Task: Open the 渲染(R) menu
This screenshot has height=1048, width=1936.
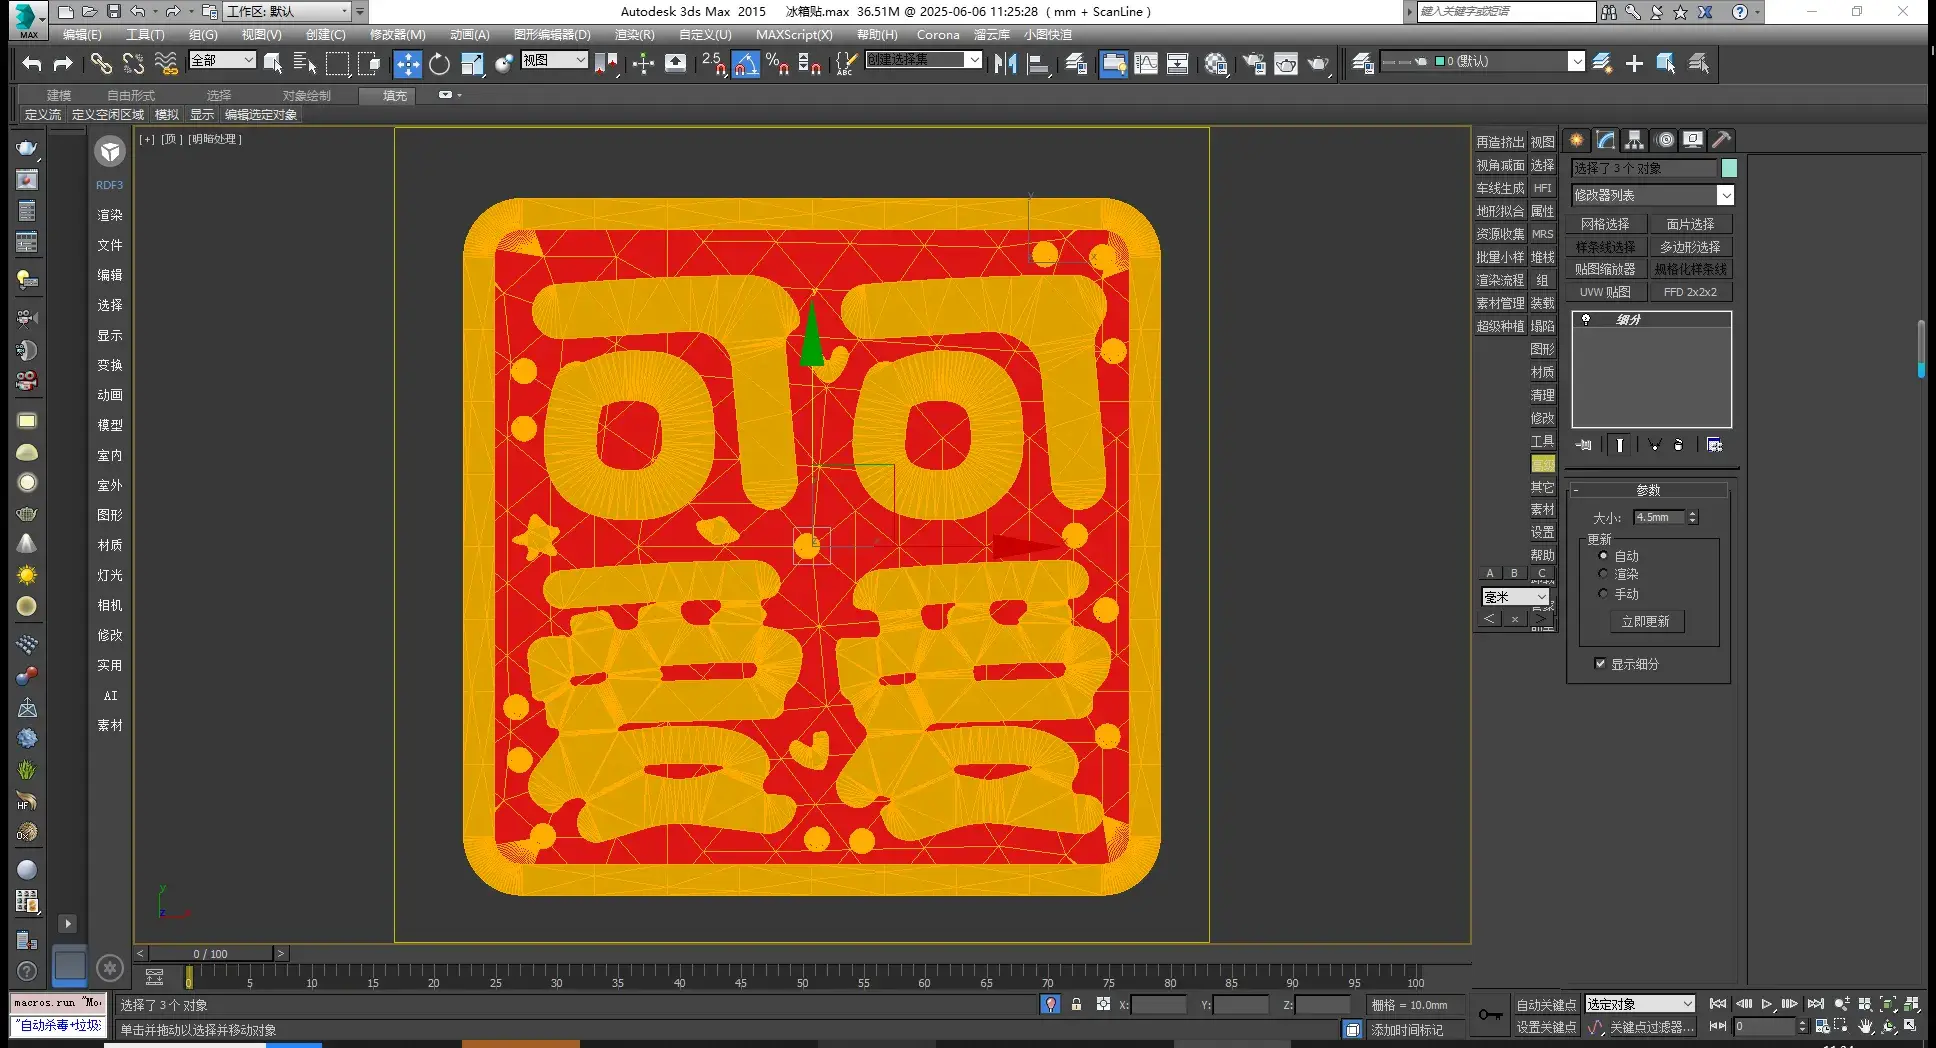Action: click(635, 34)
